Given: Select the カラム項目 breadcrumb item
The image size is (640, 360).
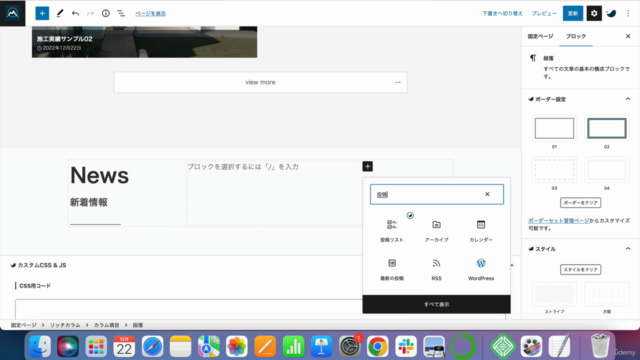Looking at the screenshot, I should [x=107, y=325].
